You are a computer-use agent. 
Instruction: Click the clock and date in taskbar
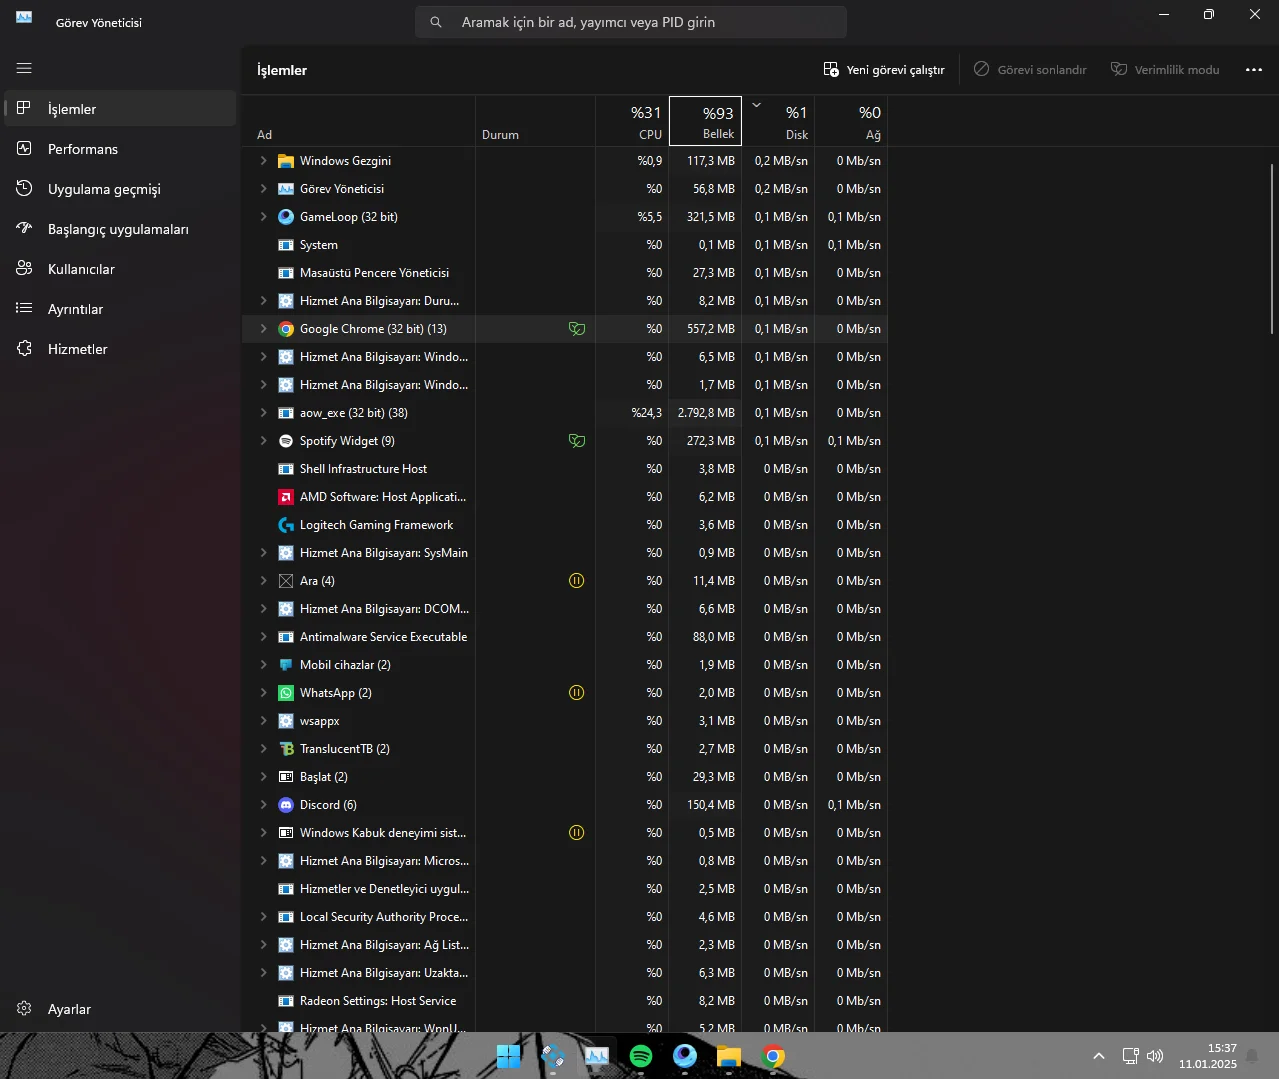tap(1208, 1056)
